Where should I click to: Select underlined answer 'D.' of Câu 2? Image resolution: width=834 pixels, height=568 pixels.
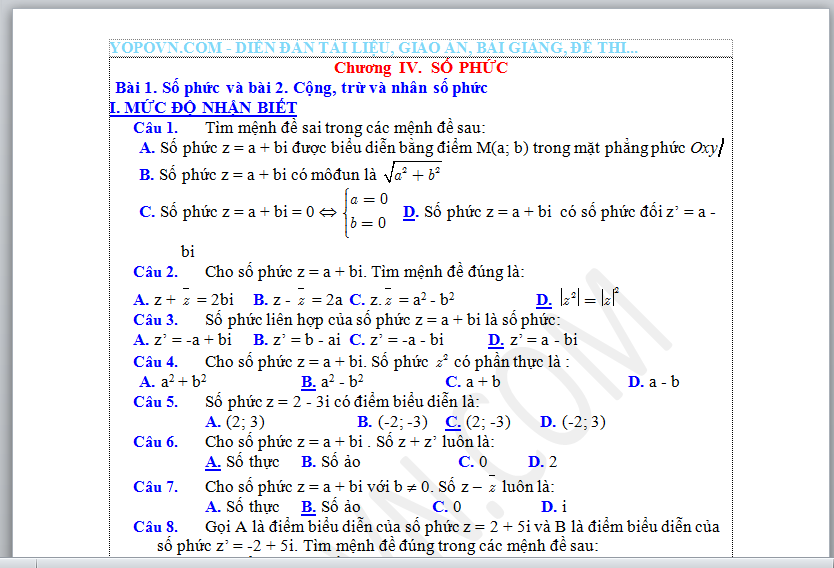[x=543, y=299]
